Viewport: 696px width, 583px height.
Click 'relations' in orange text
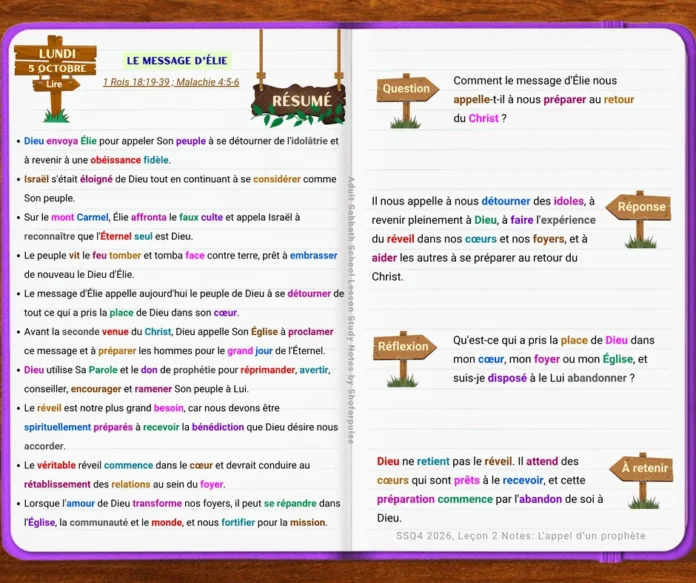tap(131, 484)
